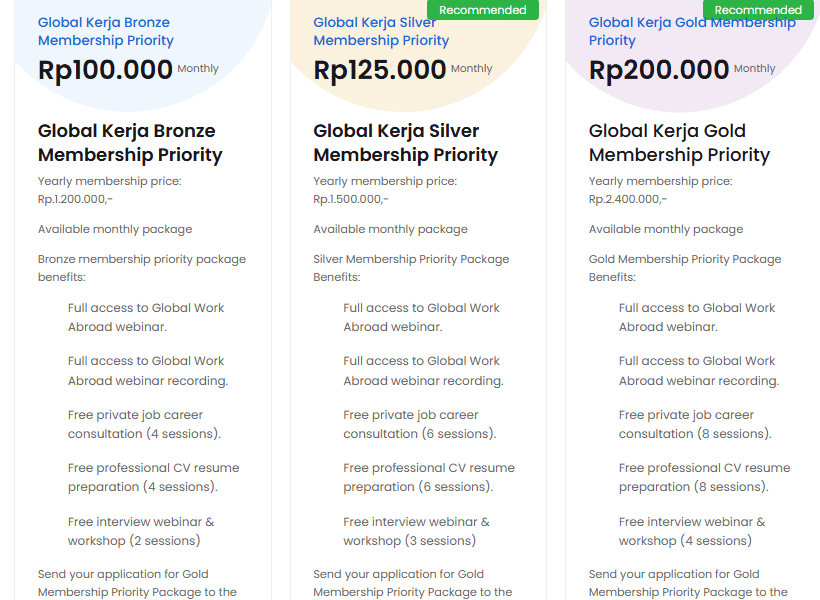Click Bronze consultation (4 sessions) benefit

[144, 424]
